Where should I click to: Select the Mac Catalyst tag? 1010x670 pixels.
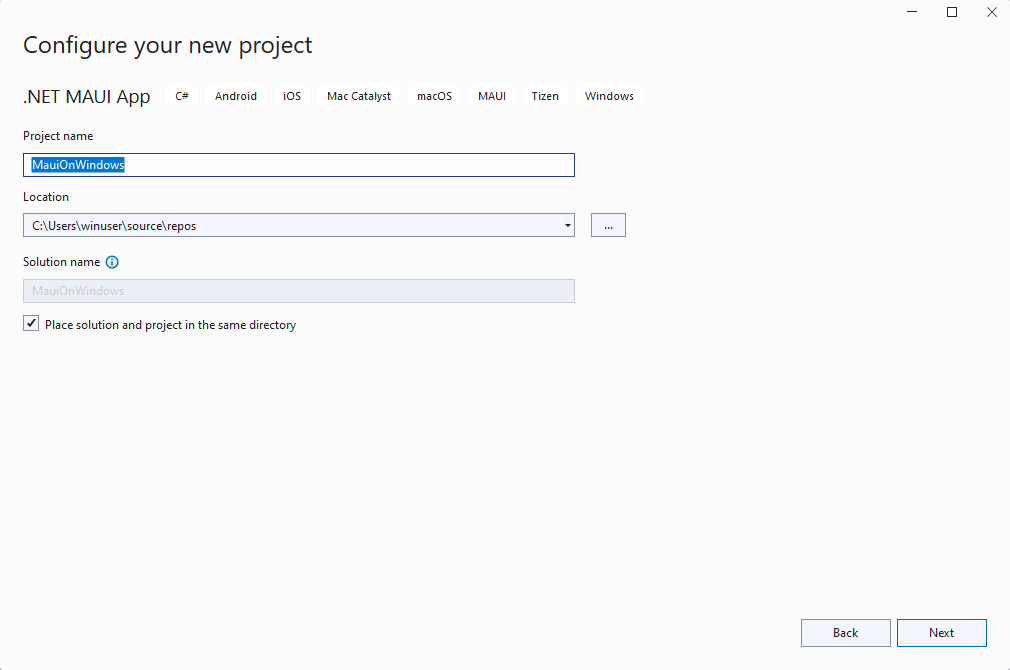358,96
